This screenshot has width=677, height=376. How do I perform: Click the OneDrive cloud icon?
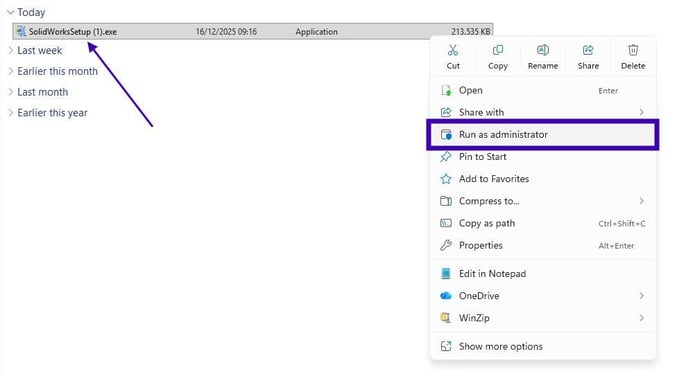pos(446,296)
